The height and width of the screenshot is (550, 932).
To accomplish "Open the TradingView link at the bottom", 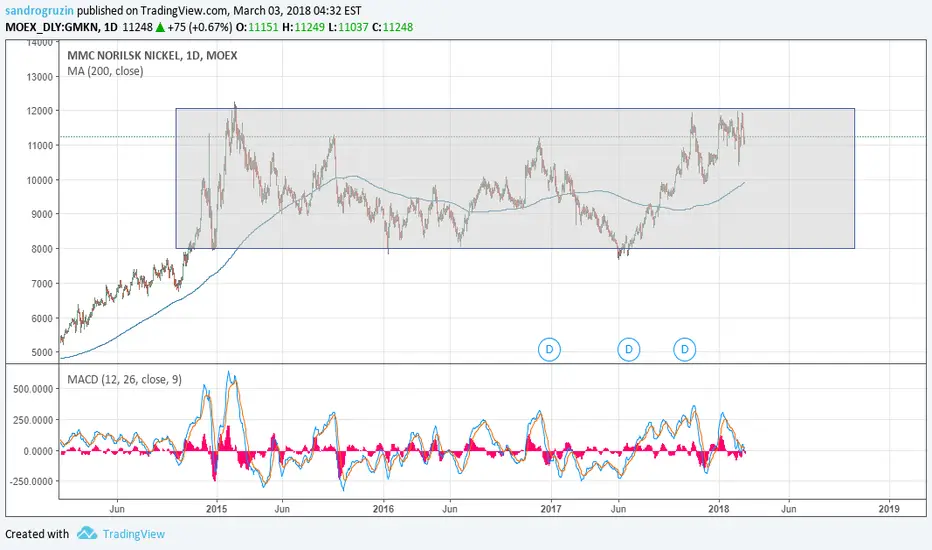I will (x=134, y=534).
